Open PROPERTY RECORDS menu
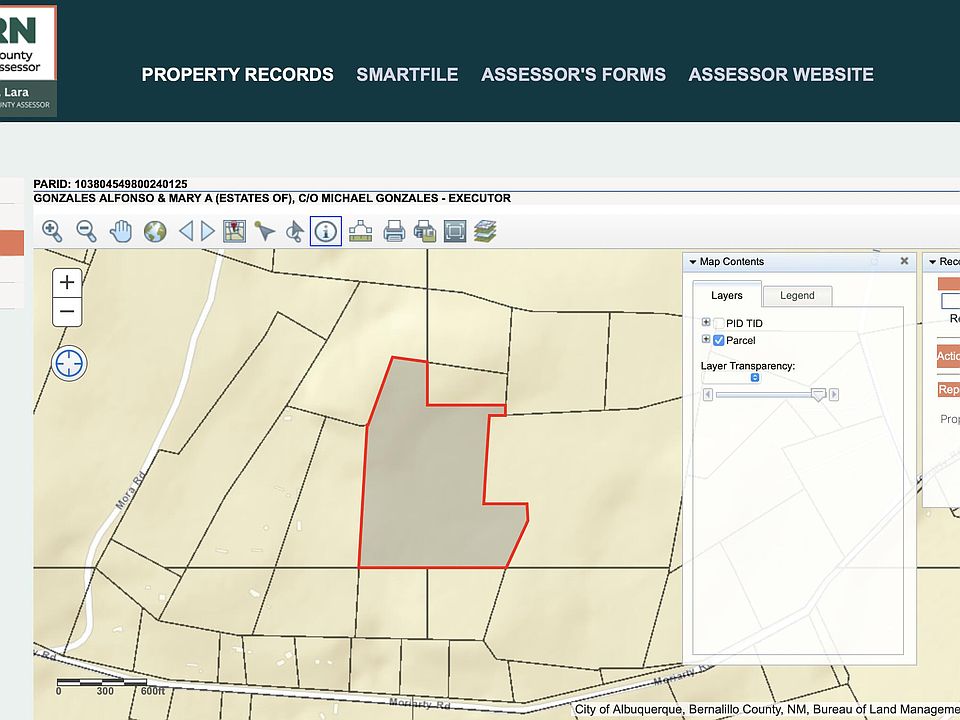Screen dimensions: 960x720 pos(238,75)
